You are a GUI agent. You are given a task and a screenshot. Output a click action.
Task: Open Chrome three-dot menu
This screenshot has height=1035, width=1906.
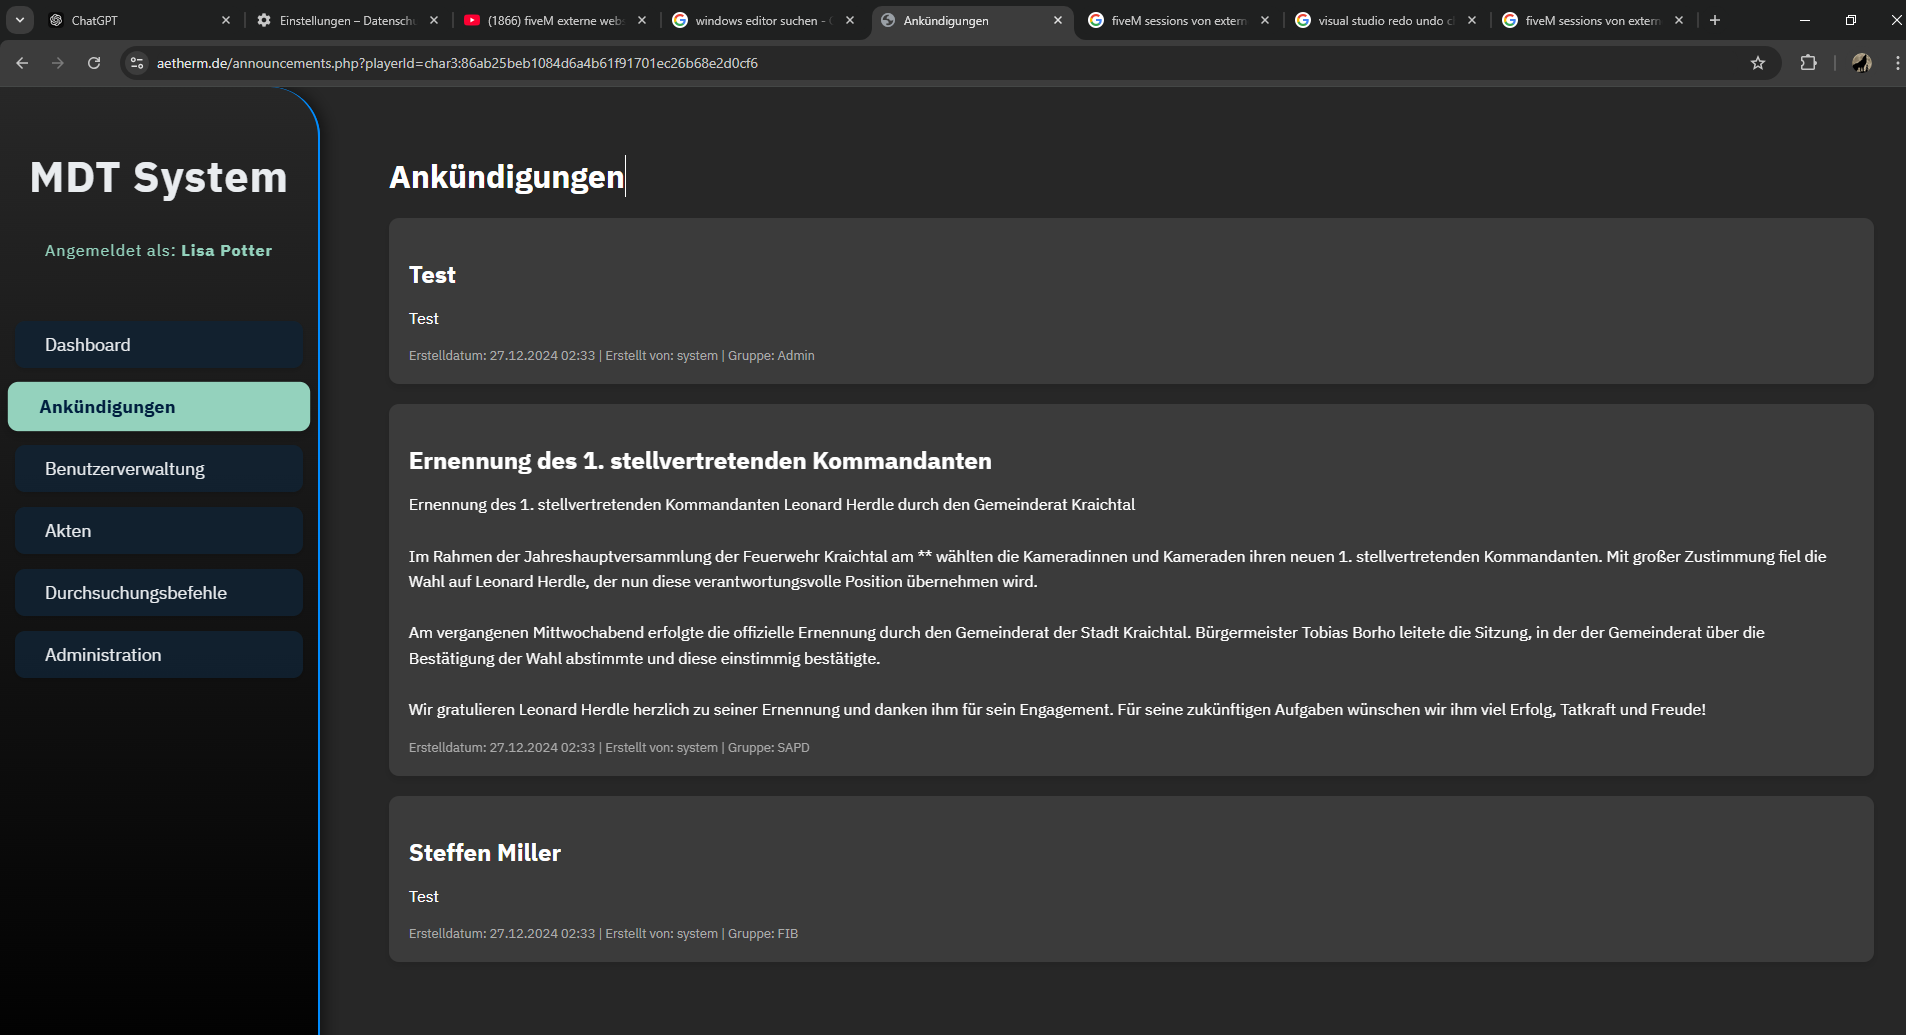point(1897,63)
